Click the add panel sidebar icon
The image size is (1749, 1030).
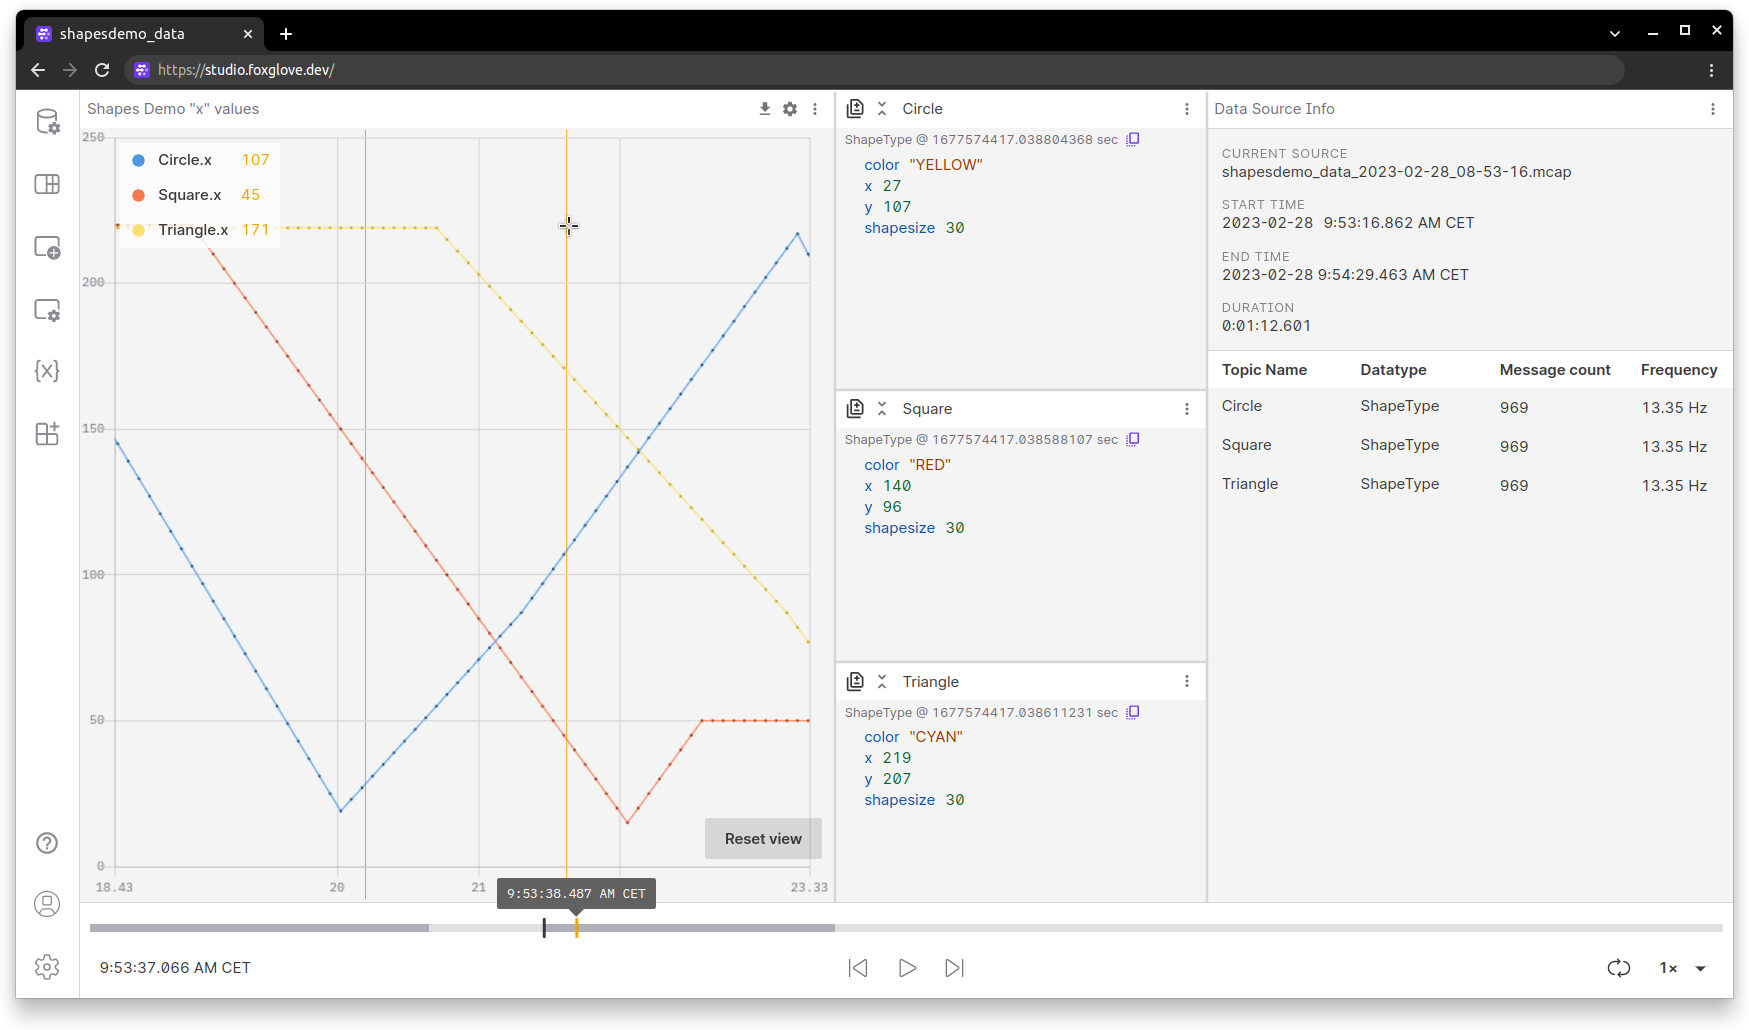pos(47,247)
